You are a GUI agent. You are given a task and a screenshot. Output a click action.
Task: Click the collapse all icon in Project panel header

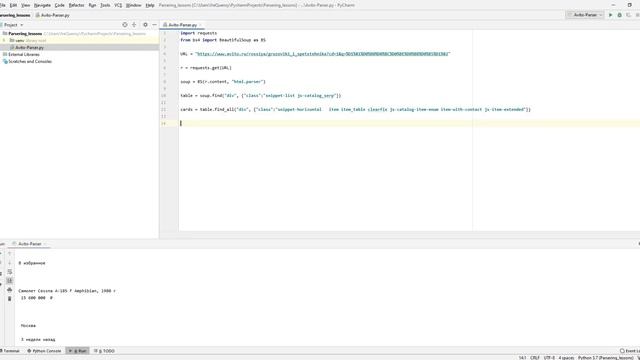click(x=134, y=25)
